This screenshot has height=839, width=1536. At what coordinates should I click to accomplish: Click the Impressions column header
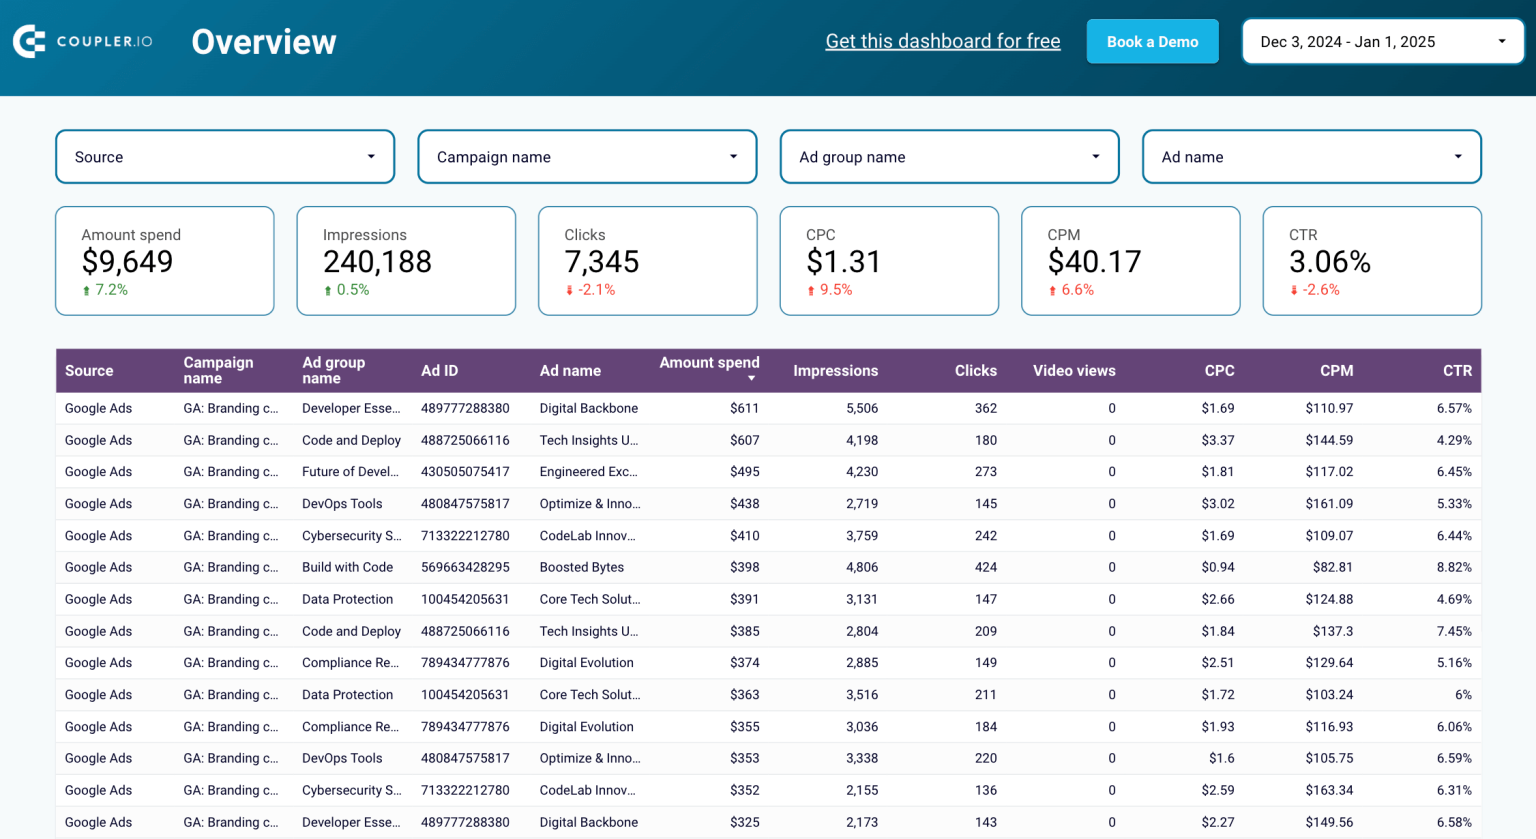(836, 370)
